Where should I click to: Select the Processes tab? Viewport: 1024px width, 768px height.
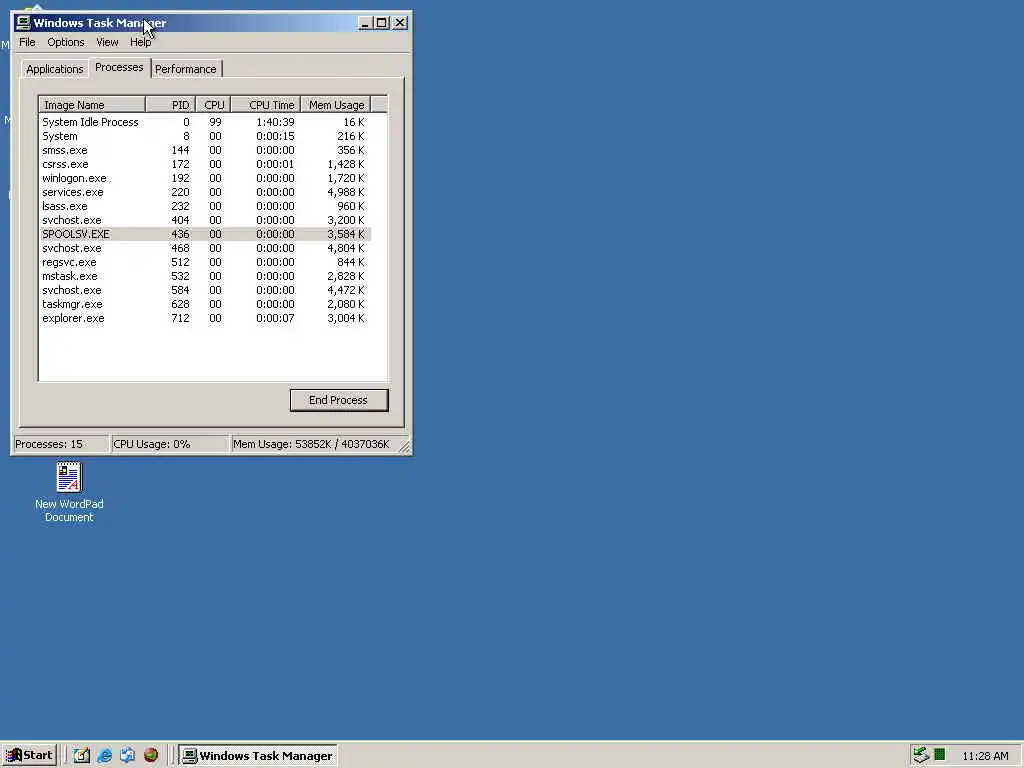pos(119,67)
